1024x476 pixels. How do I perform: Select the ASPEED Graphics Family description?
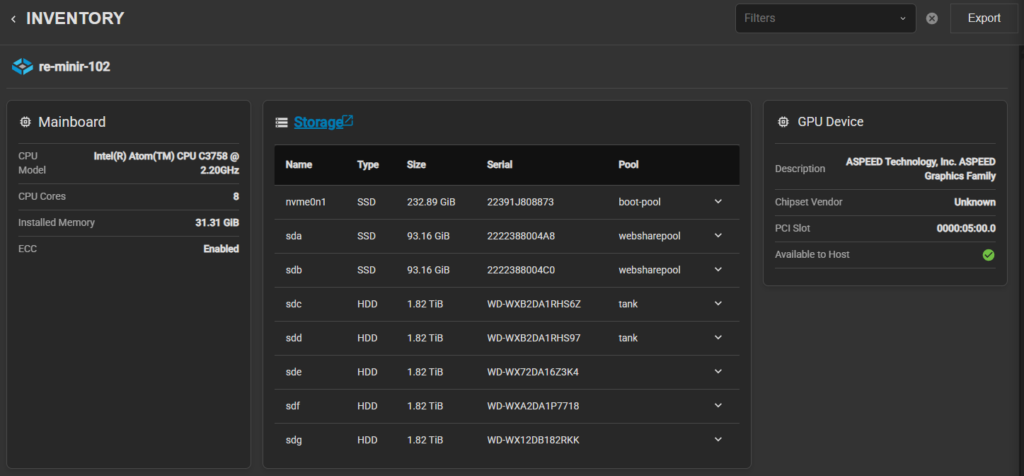pyautogui.click(x=921, y=168)
